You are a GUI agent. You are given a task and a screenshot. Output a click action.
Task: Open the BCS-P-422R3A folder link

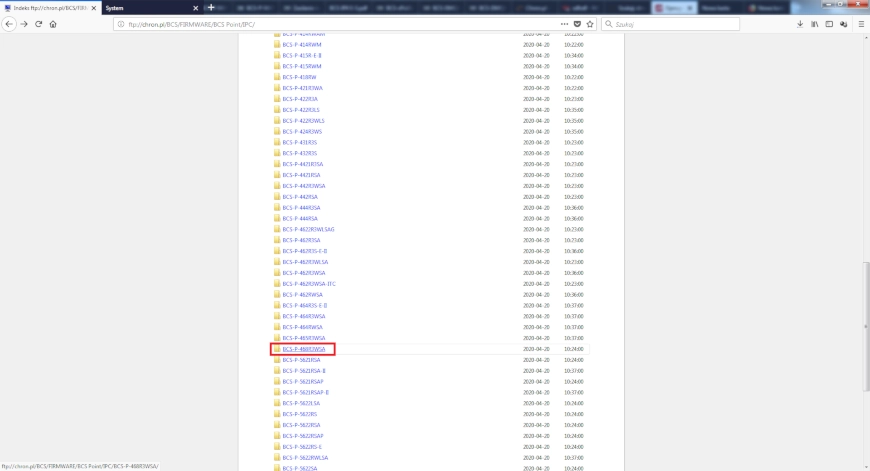pyautogui.click(x=300, y=99)
